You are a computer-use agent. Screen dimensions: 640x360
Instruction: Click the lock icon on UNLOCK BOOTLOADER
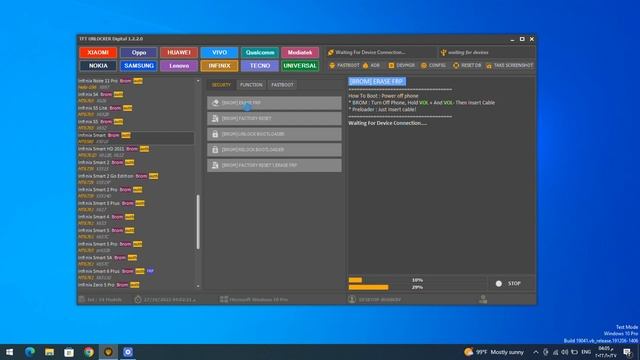[215, 134]
